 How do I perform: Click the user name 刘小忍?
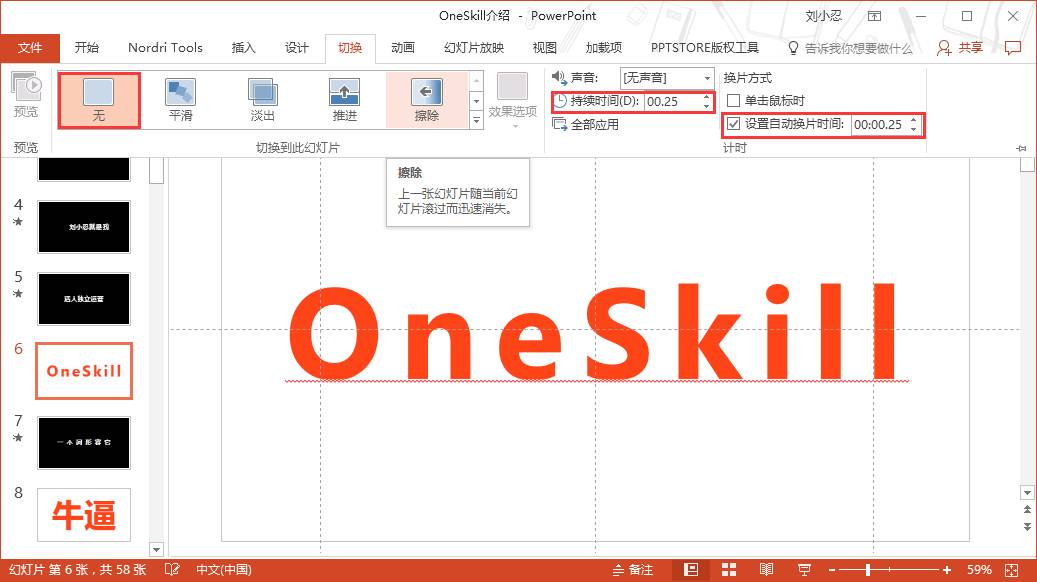pos(823,16)
